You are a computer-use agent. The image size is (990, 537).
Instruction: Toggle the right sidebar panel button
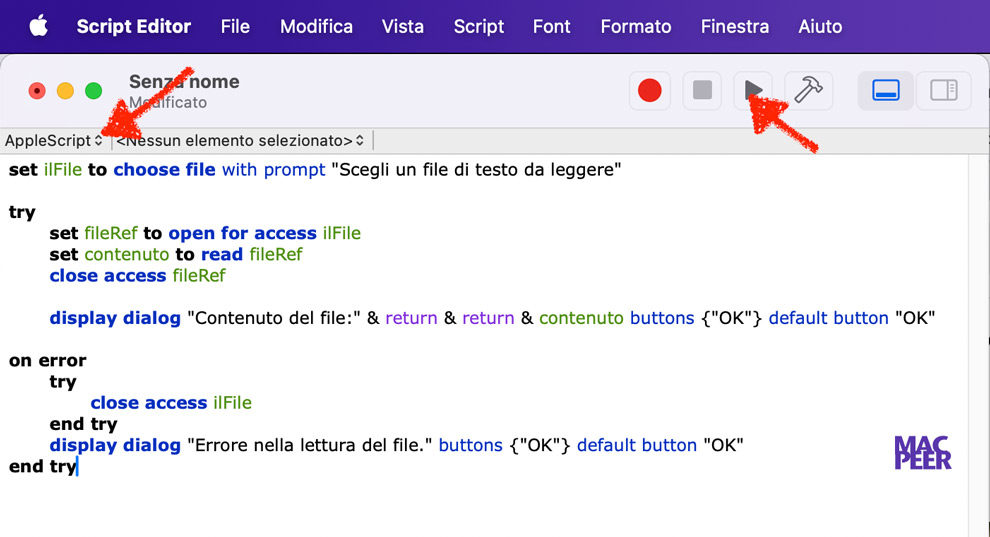(x=944, y=91)
